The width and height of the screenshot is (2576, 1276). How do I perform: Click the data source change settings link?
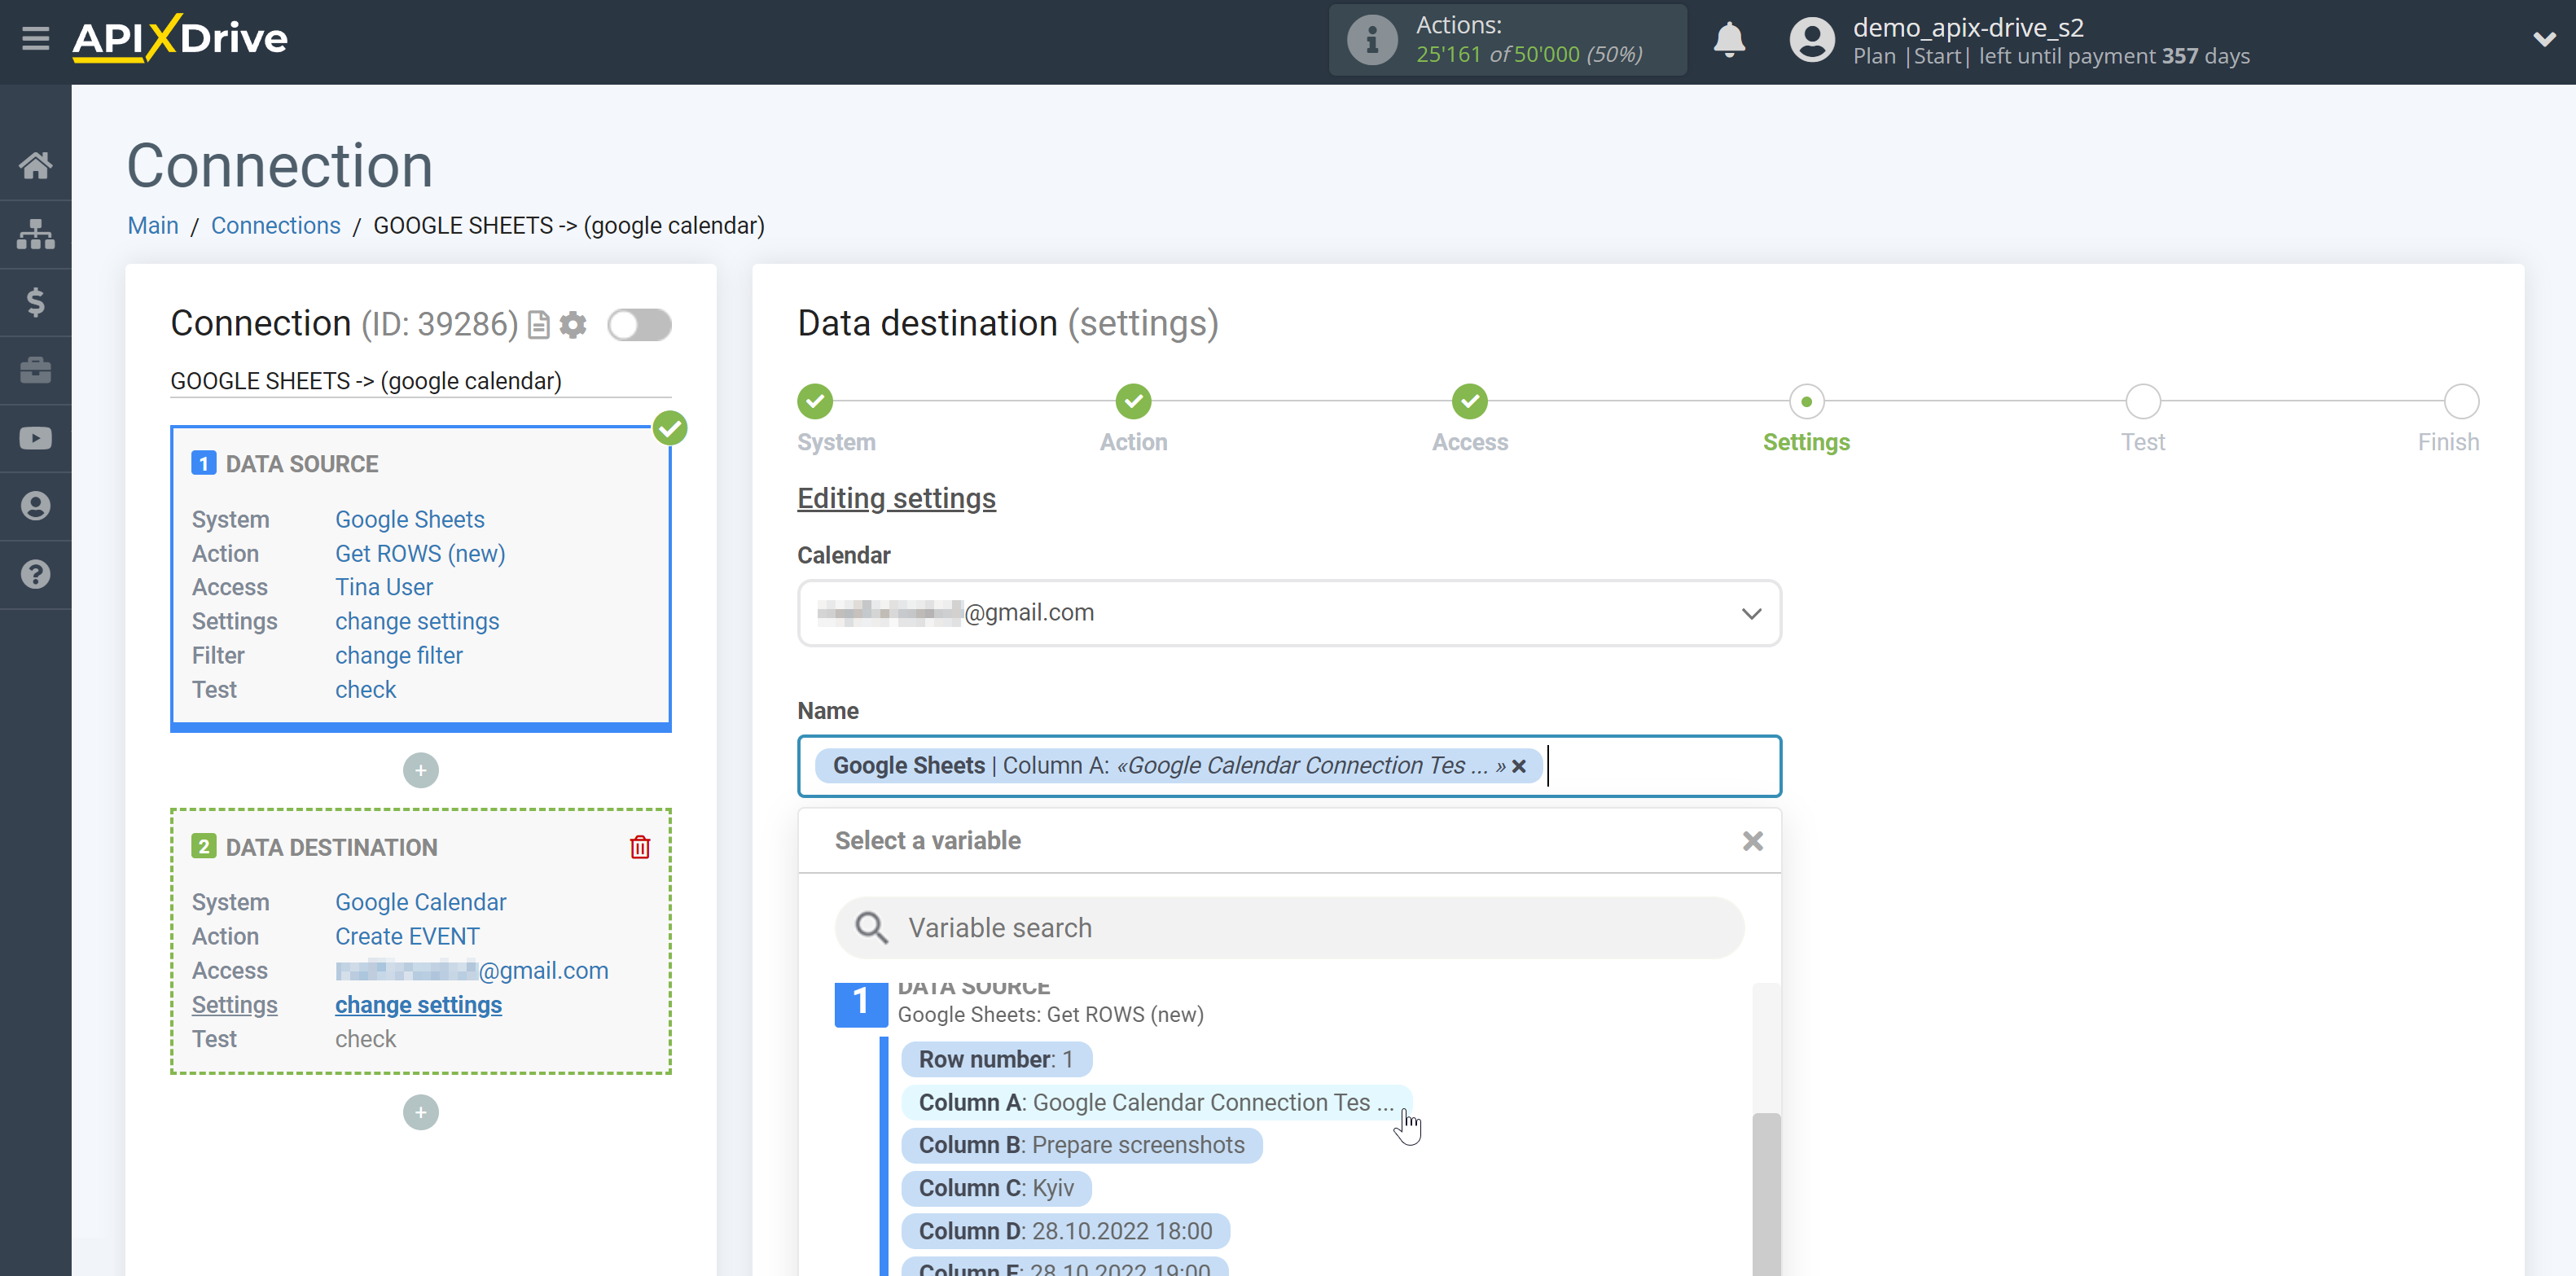[x=417, y=622]
